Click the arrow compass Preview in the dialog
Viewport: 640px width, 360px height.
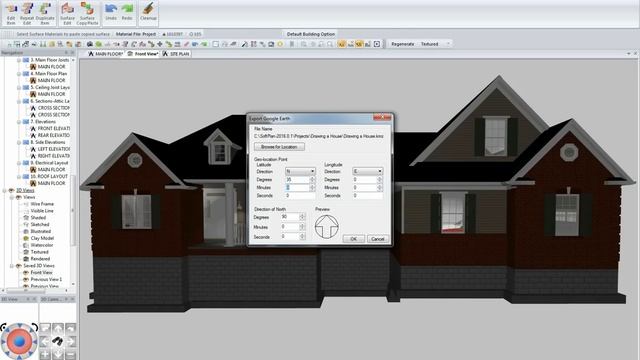tap(327, 227)
